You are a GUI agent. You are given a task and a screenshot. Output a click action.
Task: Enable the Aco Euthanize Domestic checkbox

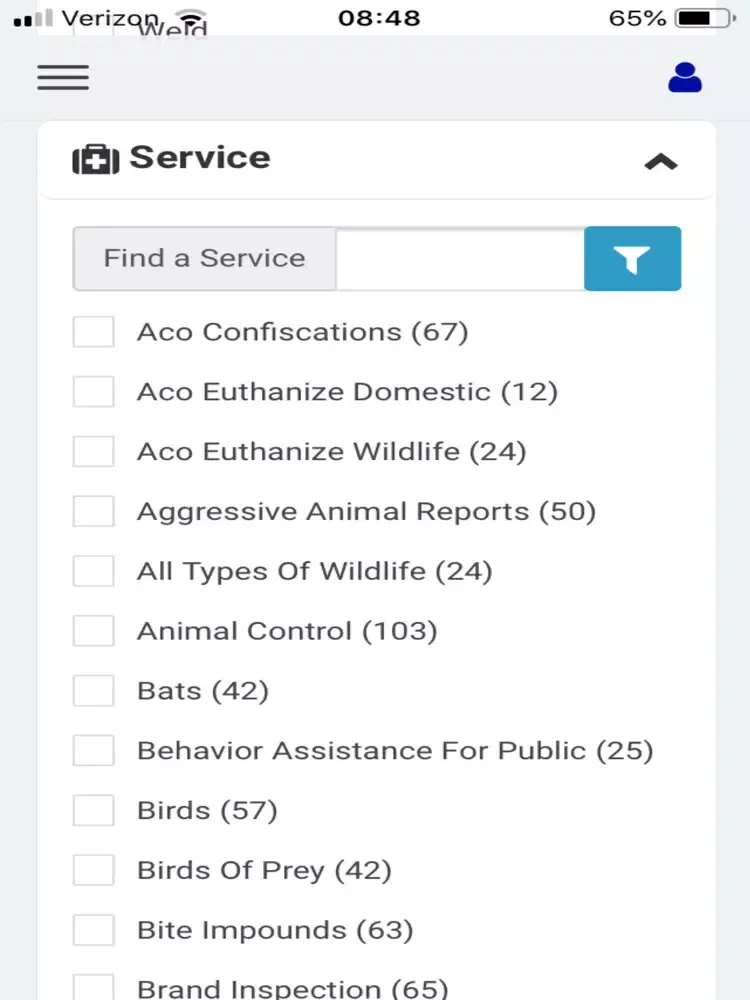click(93, 392)
